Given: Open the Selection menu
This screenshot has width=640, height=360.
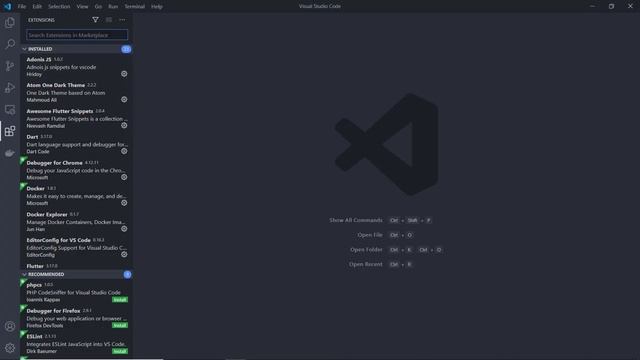Looking at the screenshot, I should point(59,7).
